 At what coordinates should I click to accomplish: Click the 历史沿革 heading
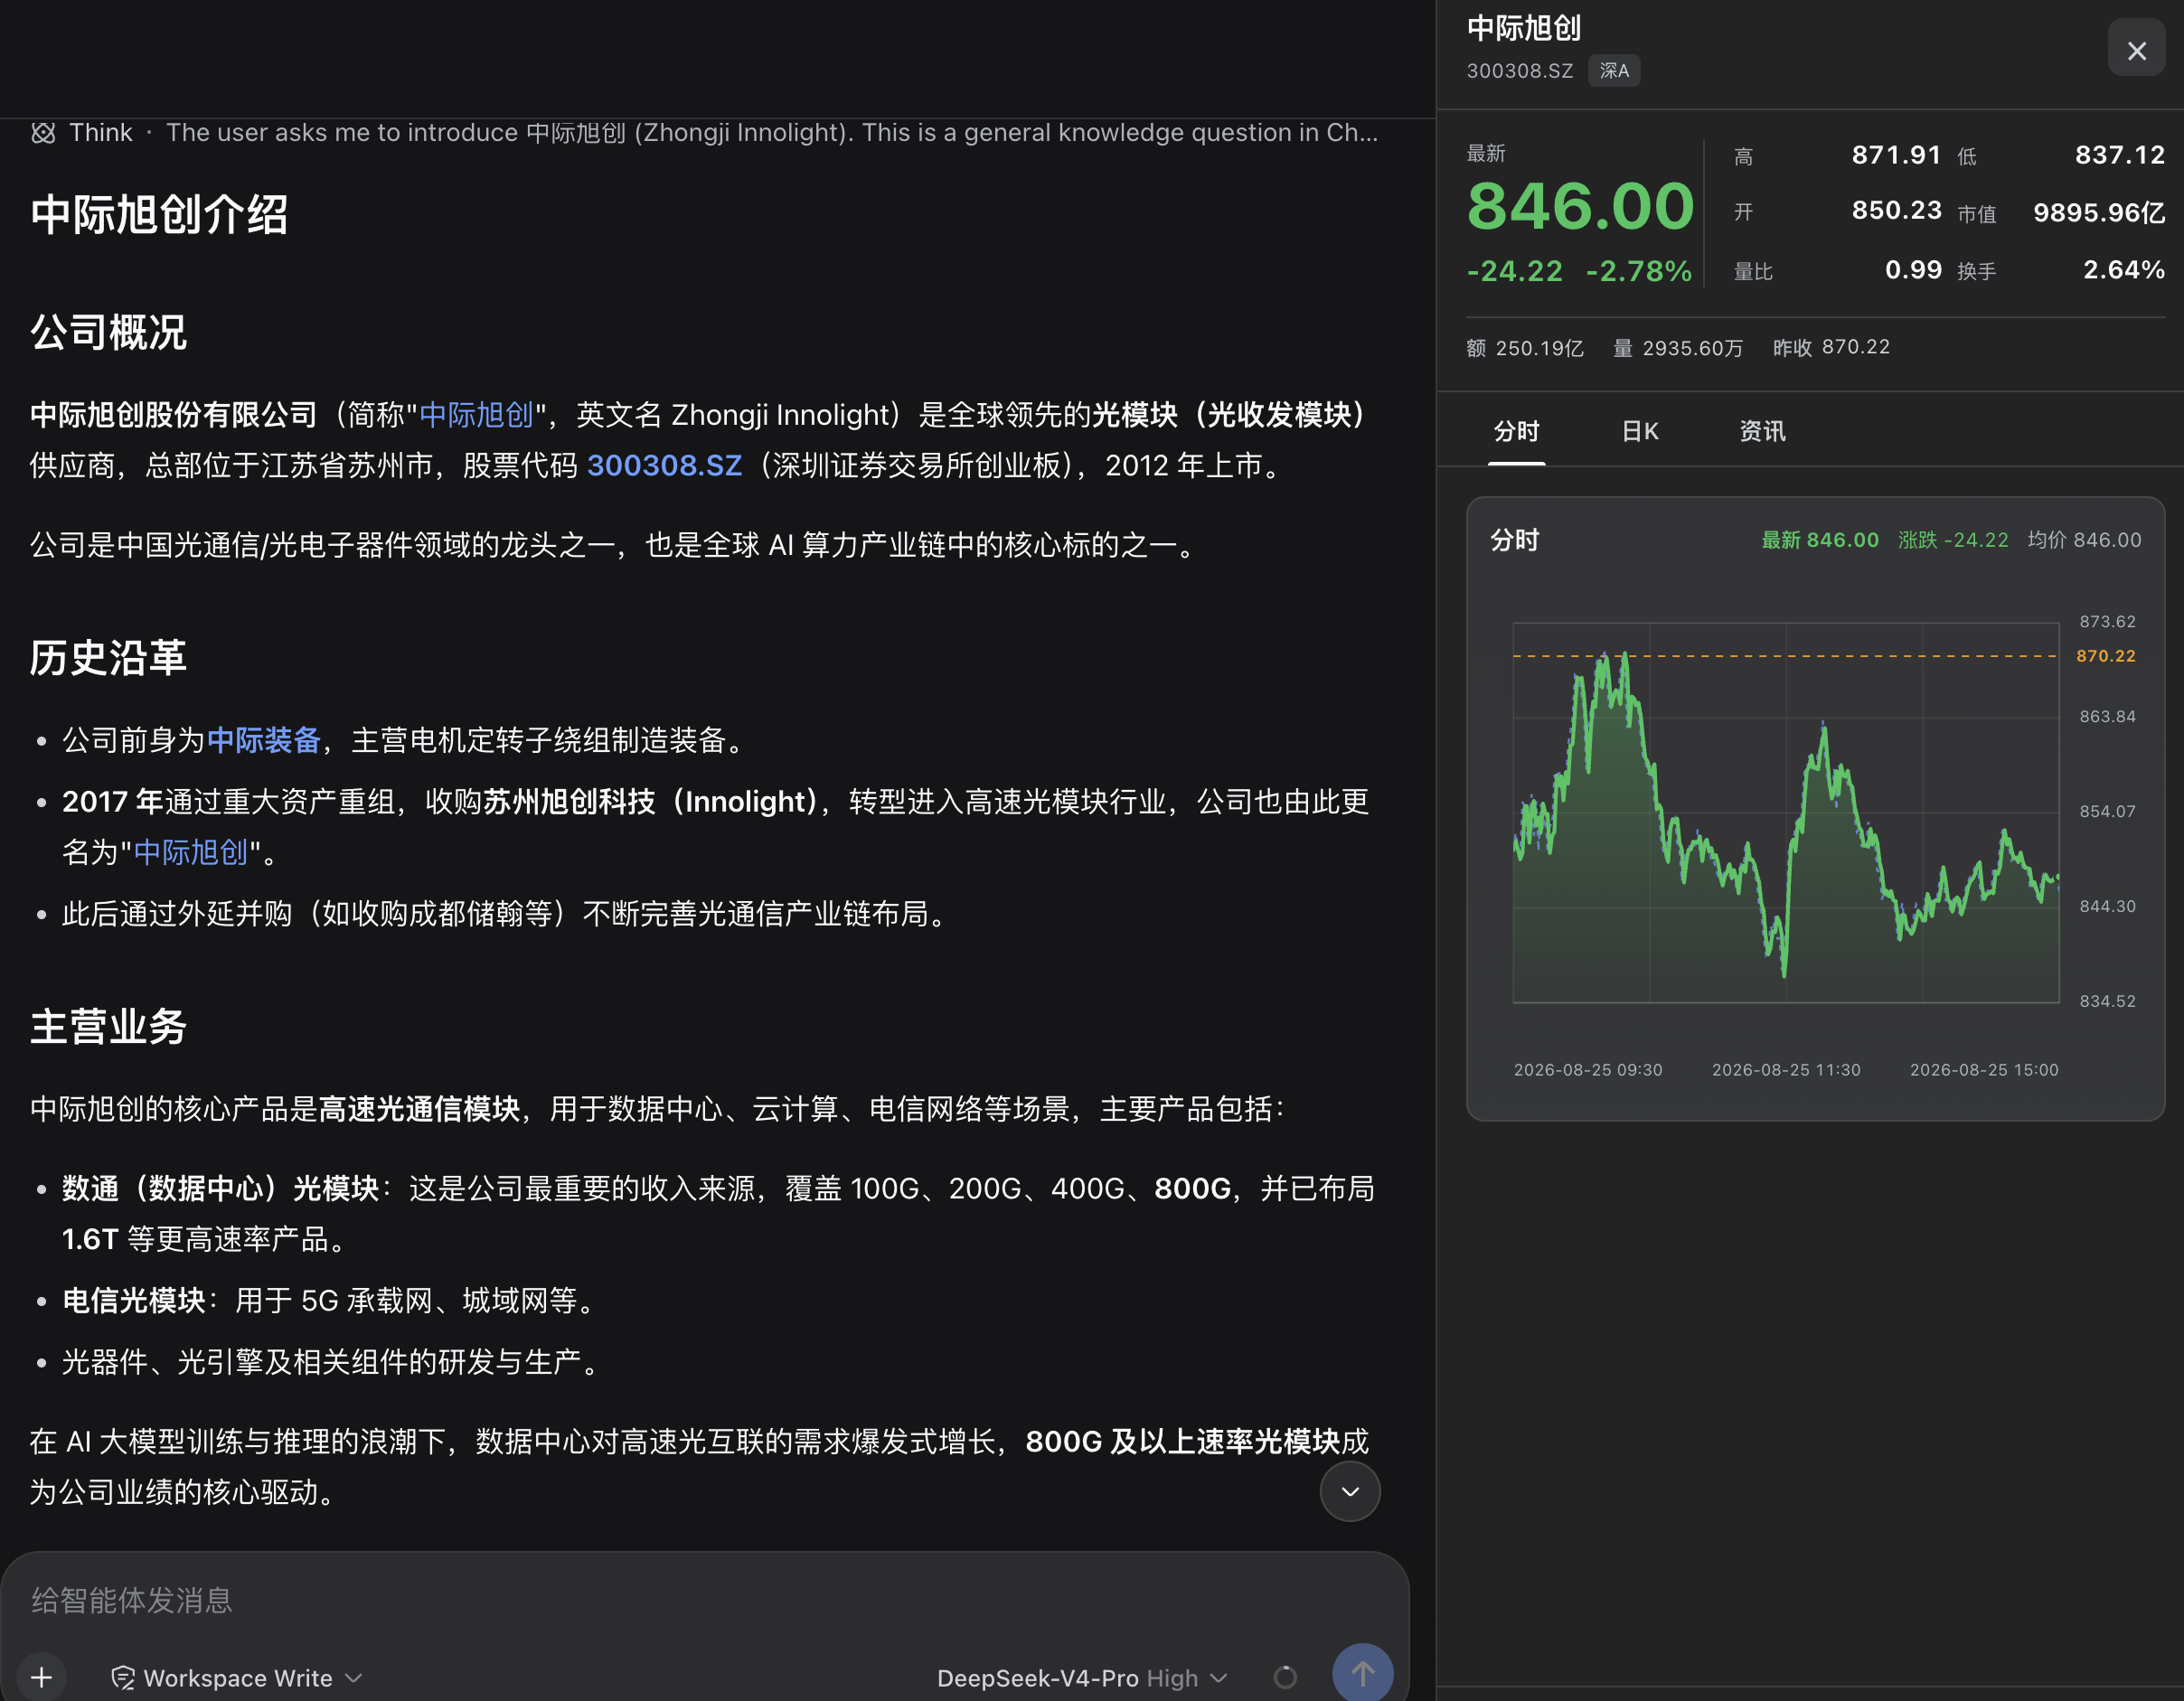[108, 658]
